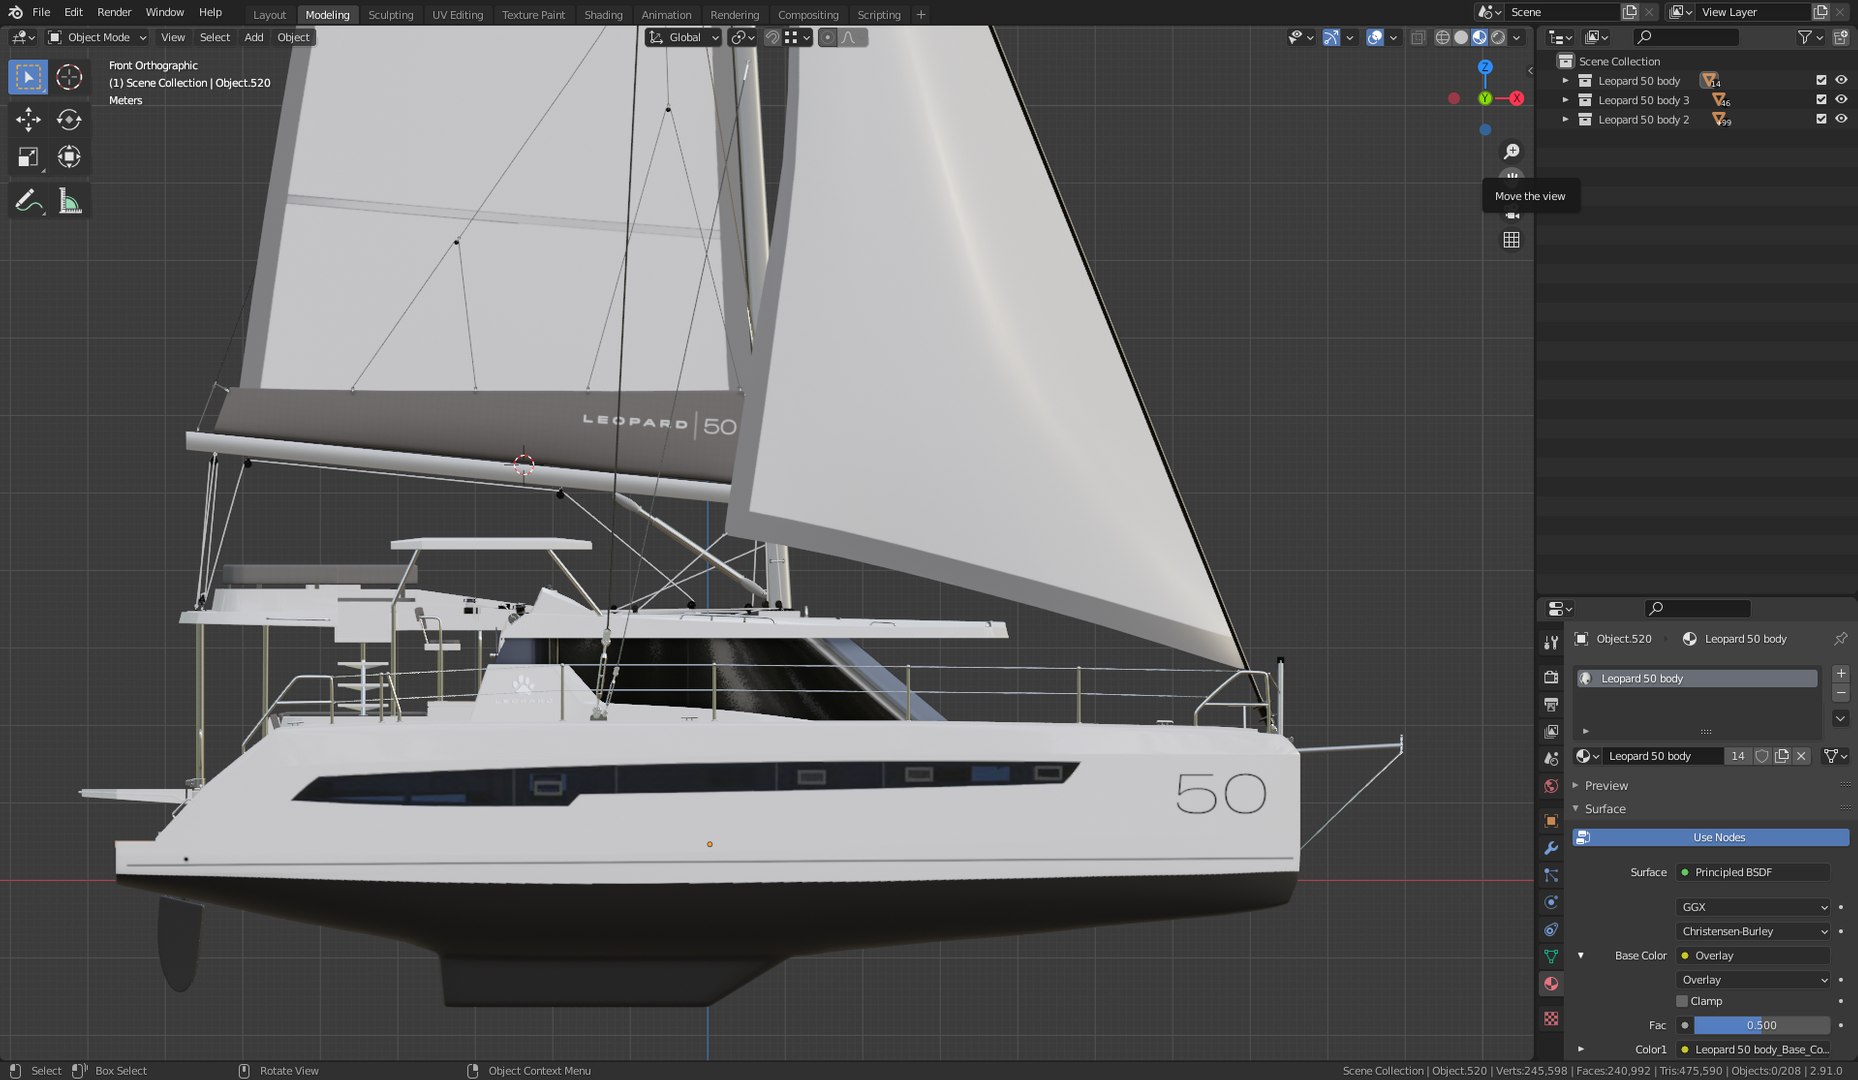The width and height of the screenshot is (1858, 1080).
Task: Open the Texture properties checker tab
Action: (1551, 1018)
